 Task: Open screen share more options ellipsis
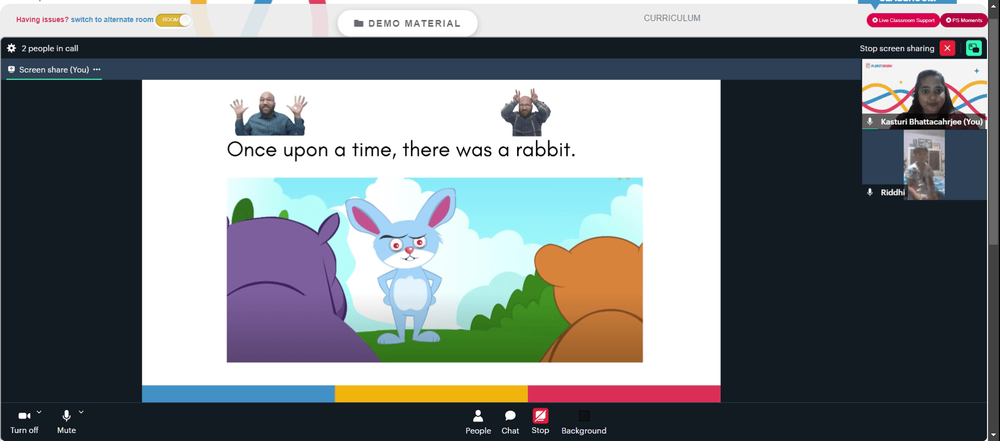[97, 70]
